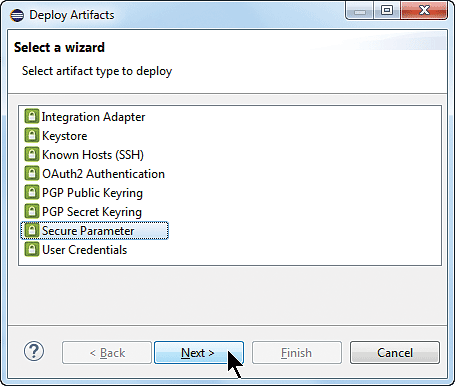455x386 pixels.
Task: Click the Secure Parameter lock icon
Action: (32, 231)
